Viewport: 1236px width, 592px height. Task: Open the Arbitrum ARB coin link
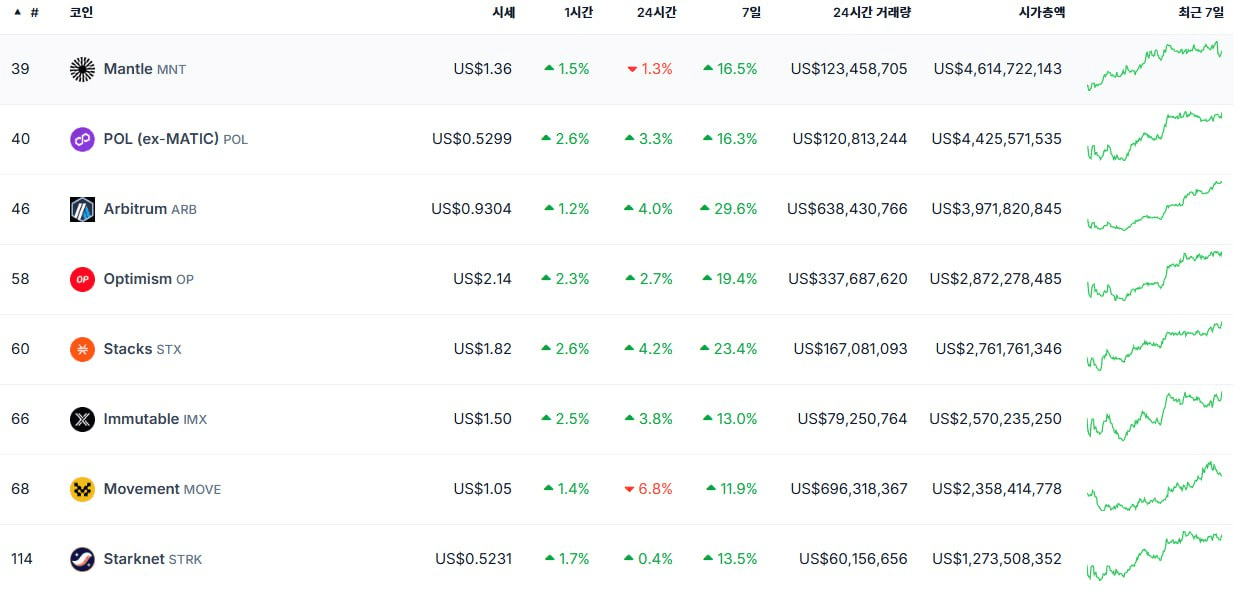151,209
